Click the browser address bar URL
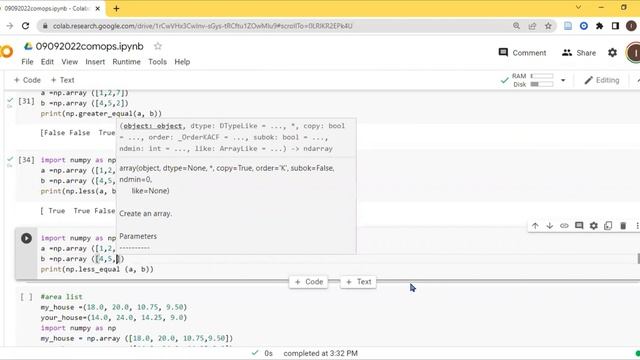 202,26
